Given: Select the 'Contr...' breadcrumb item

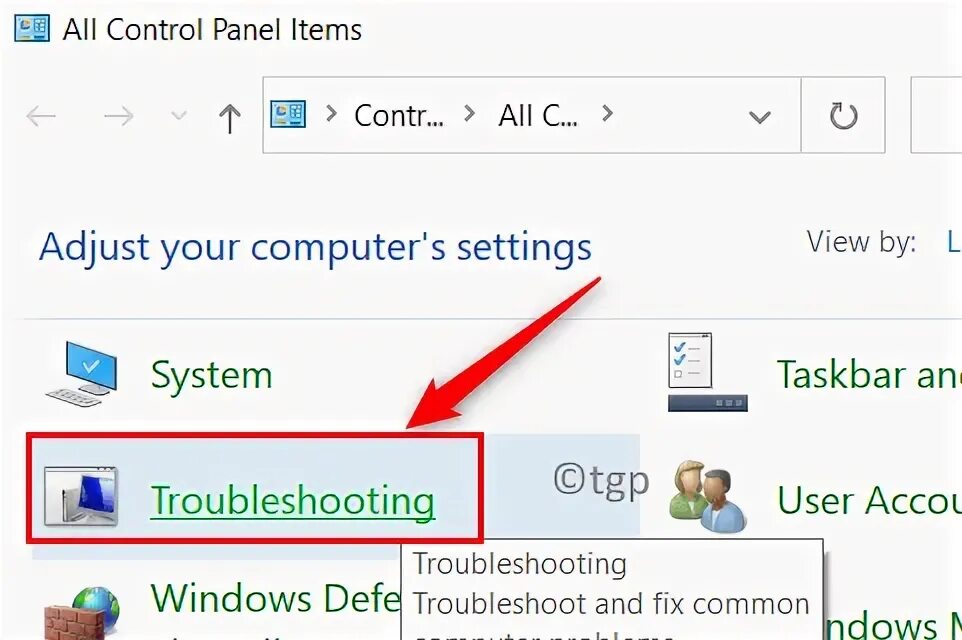Looking at the screenshot, I should coord(399,115).
